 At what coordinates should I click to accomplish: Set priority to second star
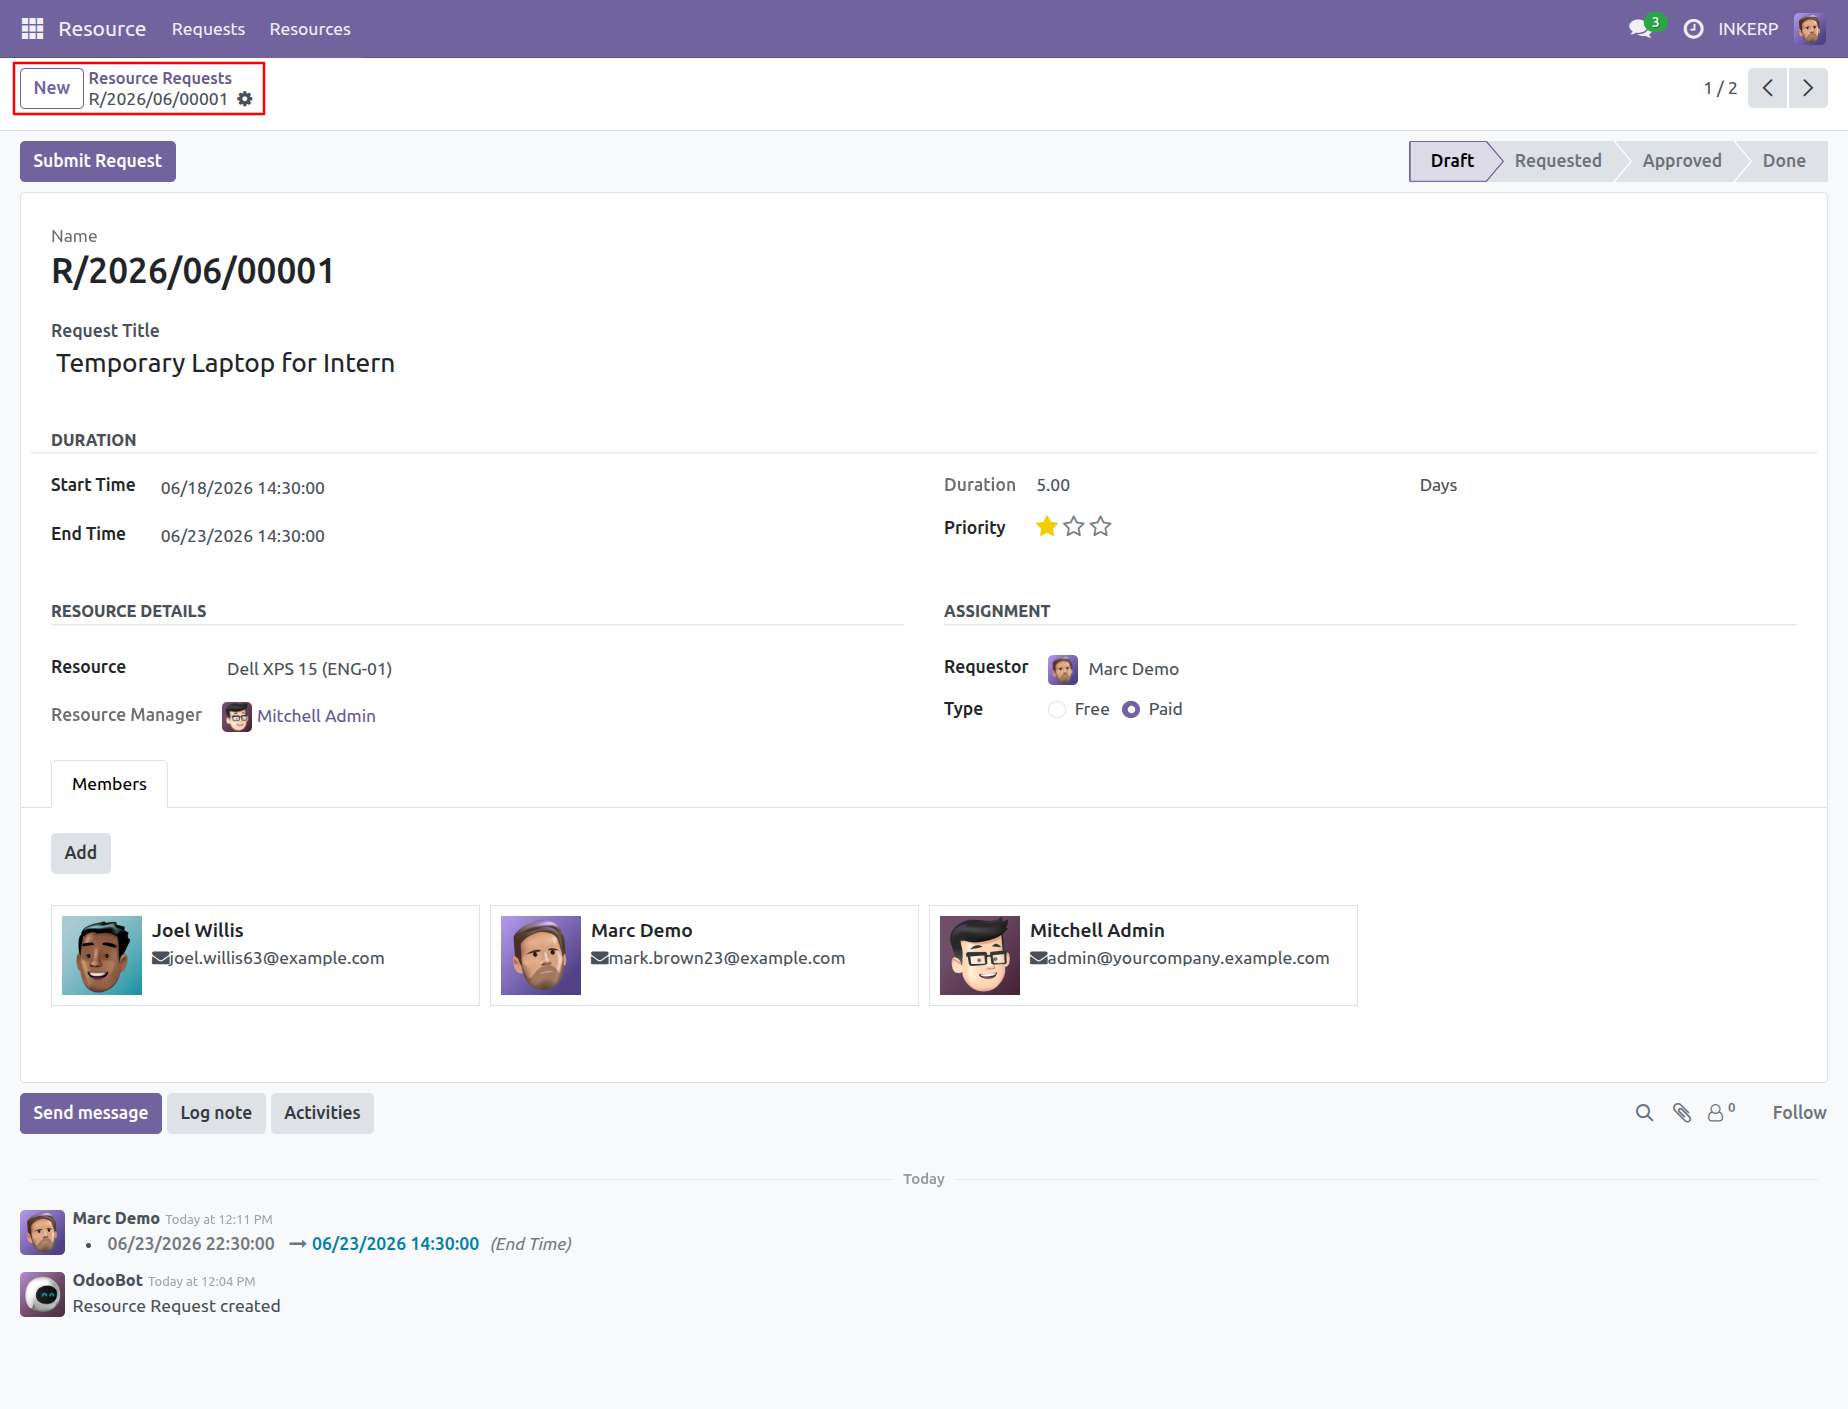[x=1073, y=526]
